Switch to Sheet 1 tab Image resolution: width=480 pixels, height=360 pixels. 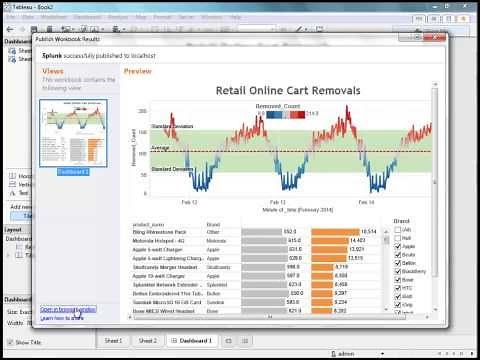113,341
